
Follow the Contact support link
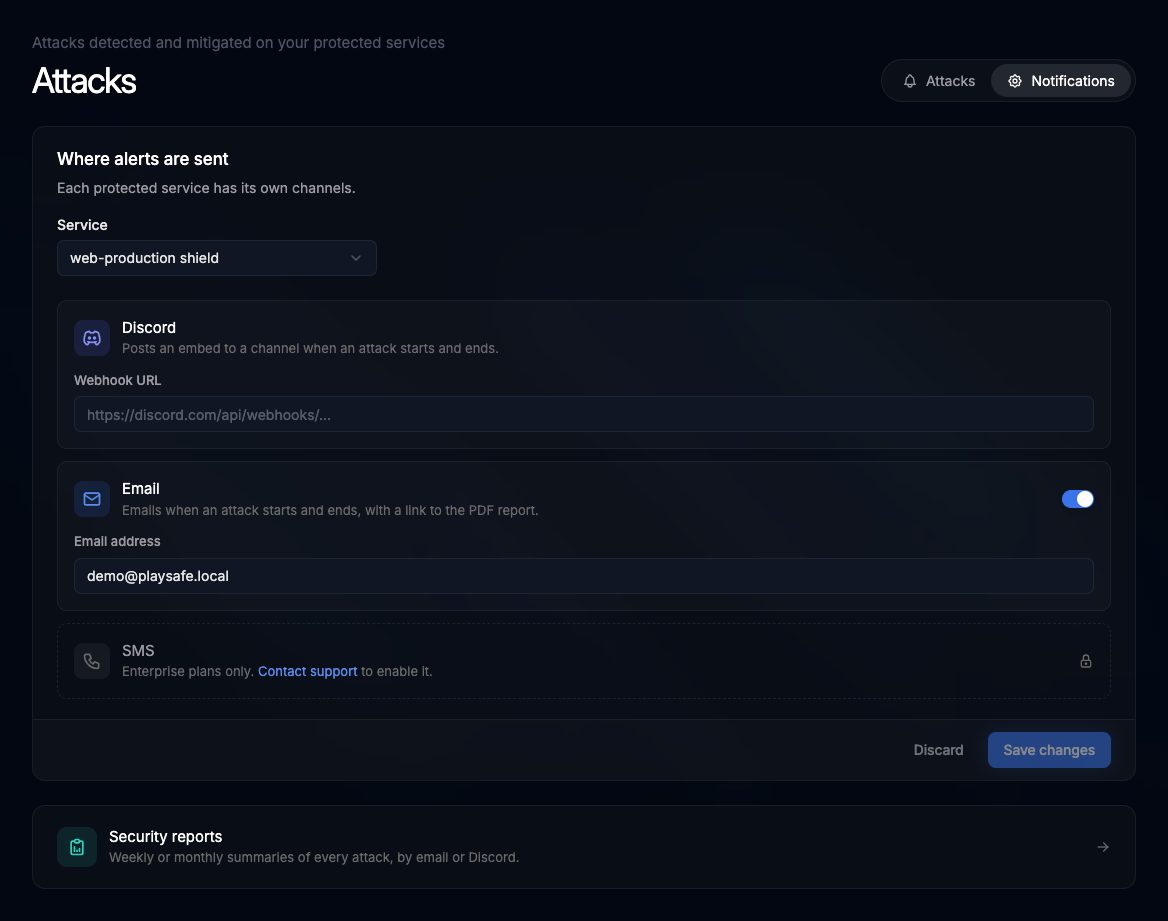point(308,671)
